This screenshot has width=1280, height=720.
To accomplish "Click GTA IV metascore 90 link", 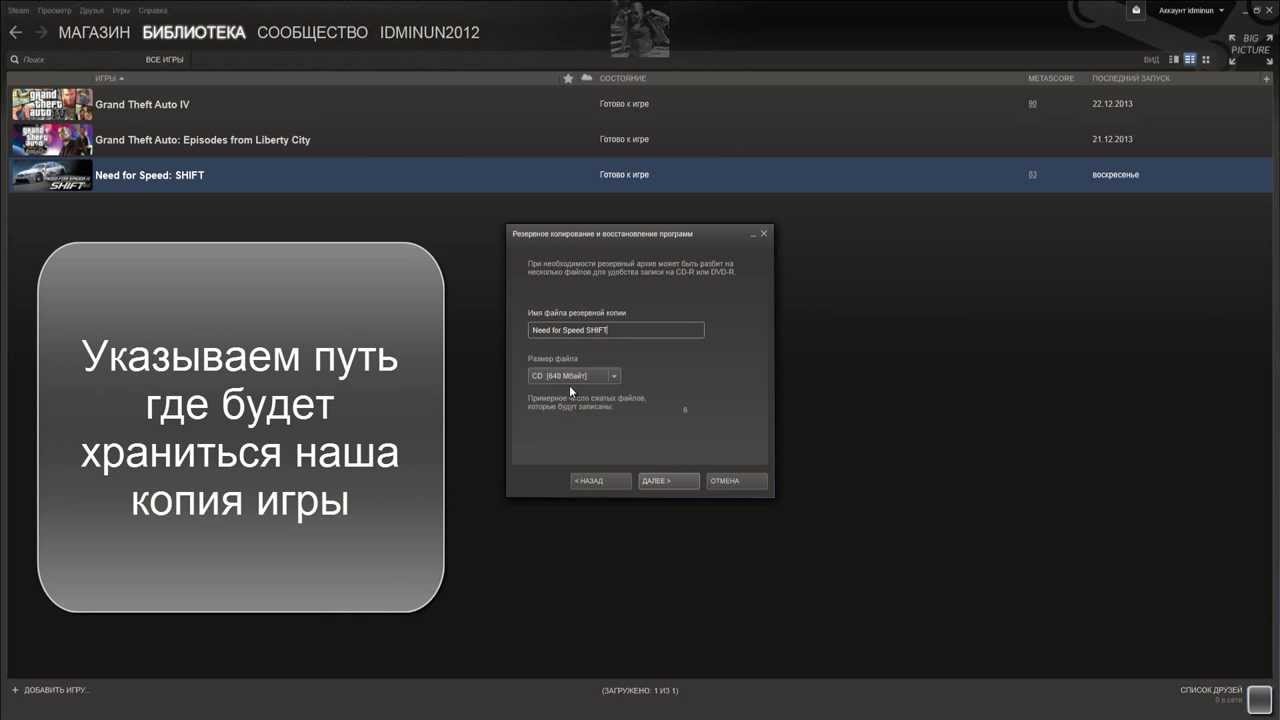I will pyautogui.click(x=1033, y=104).
